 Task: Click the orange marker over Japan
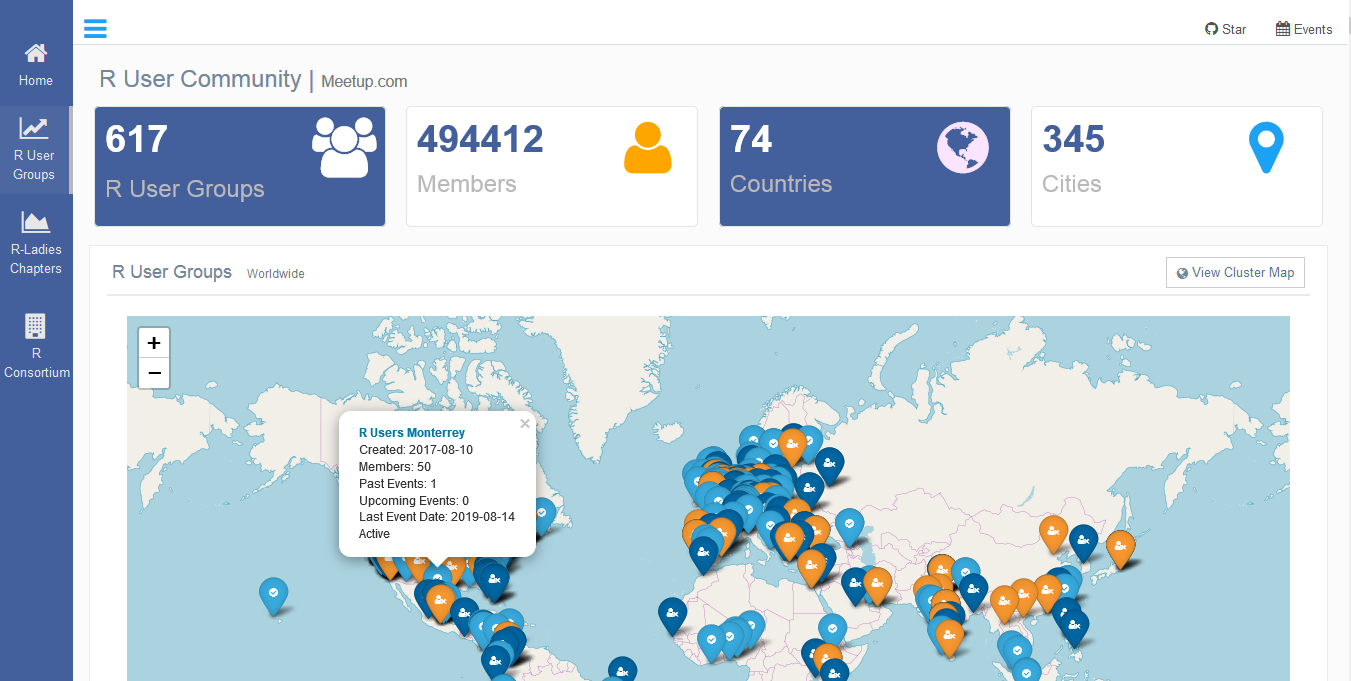1120,548
